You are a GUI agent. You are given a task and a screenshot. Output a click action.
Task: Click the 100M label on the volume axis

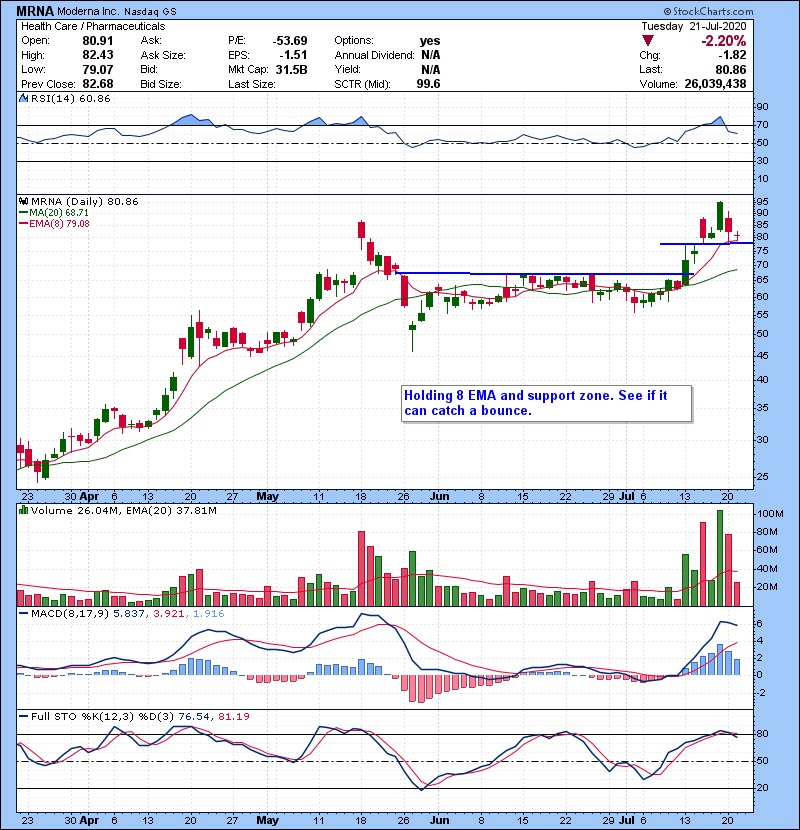pyautogui.click(x=770, y=514)
